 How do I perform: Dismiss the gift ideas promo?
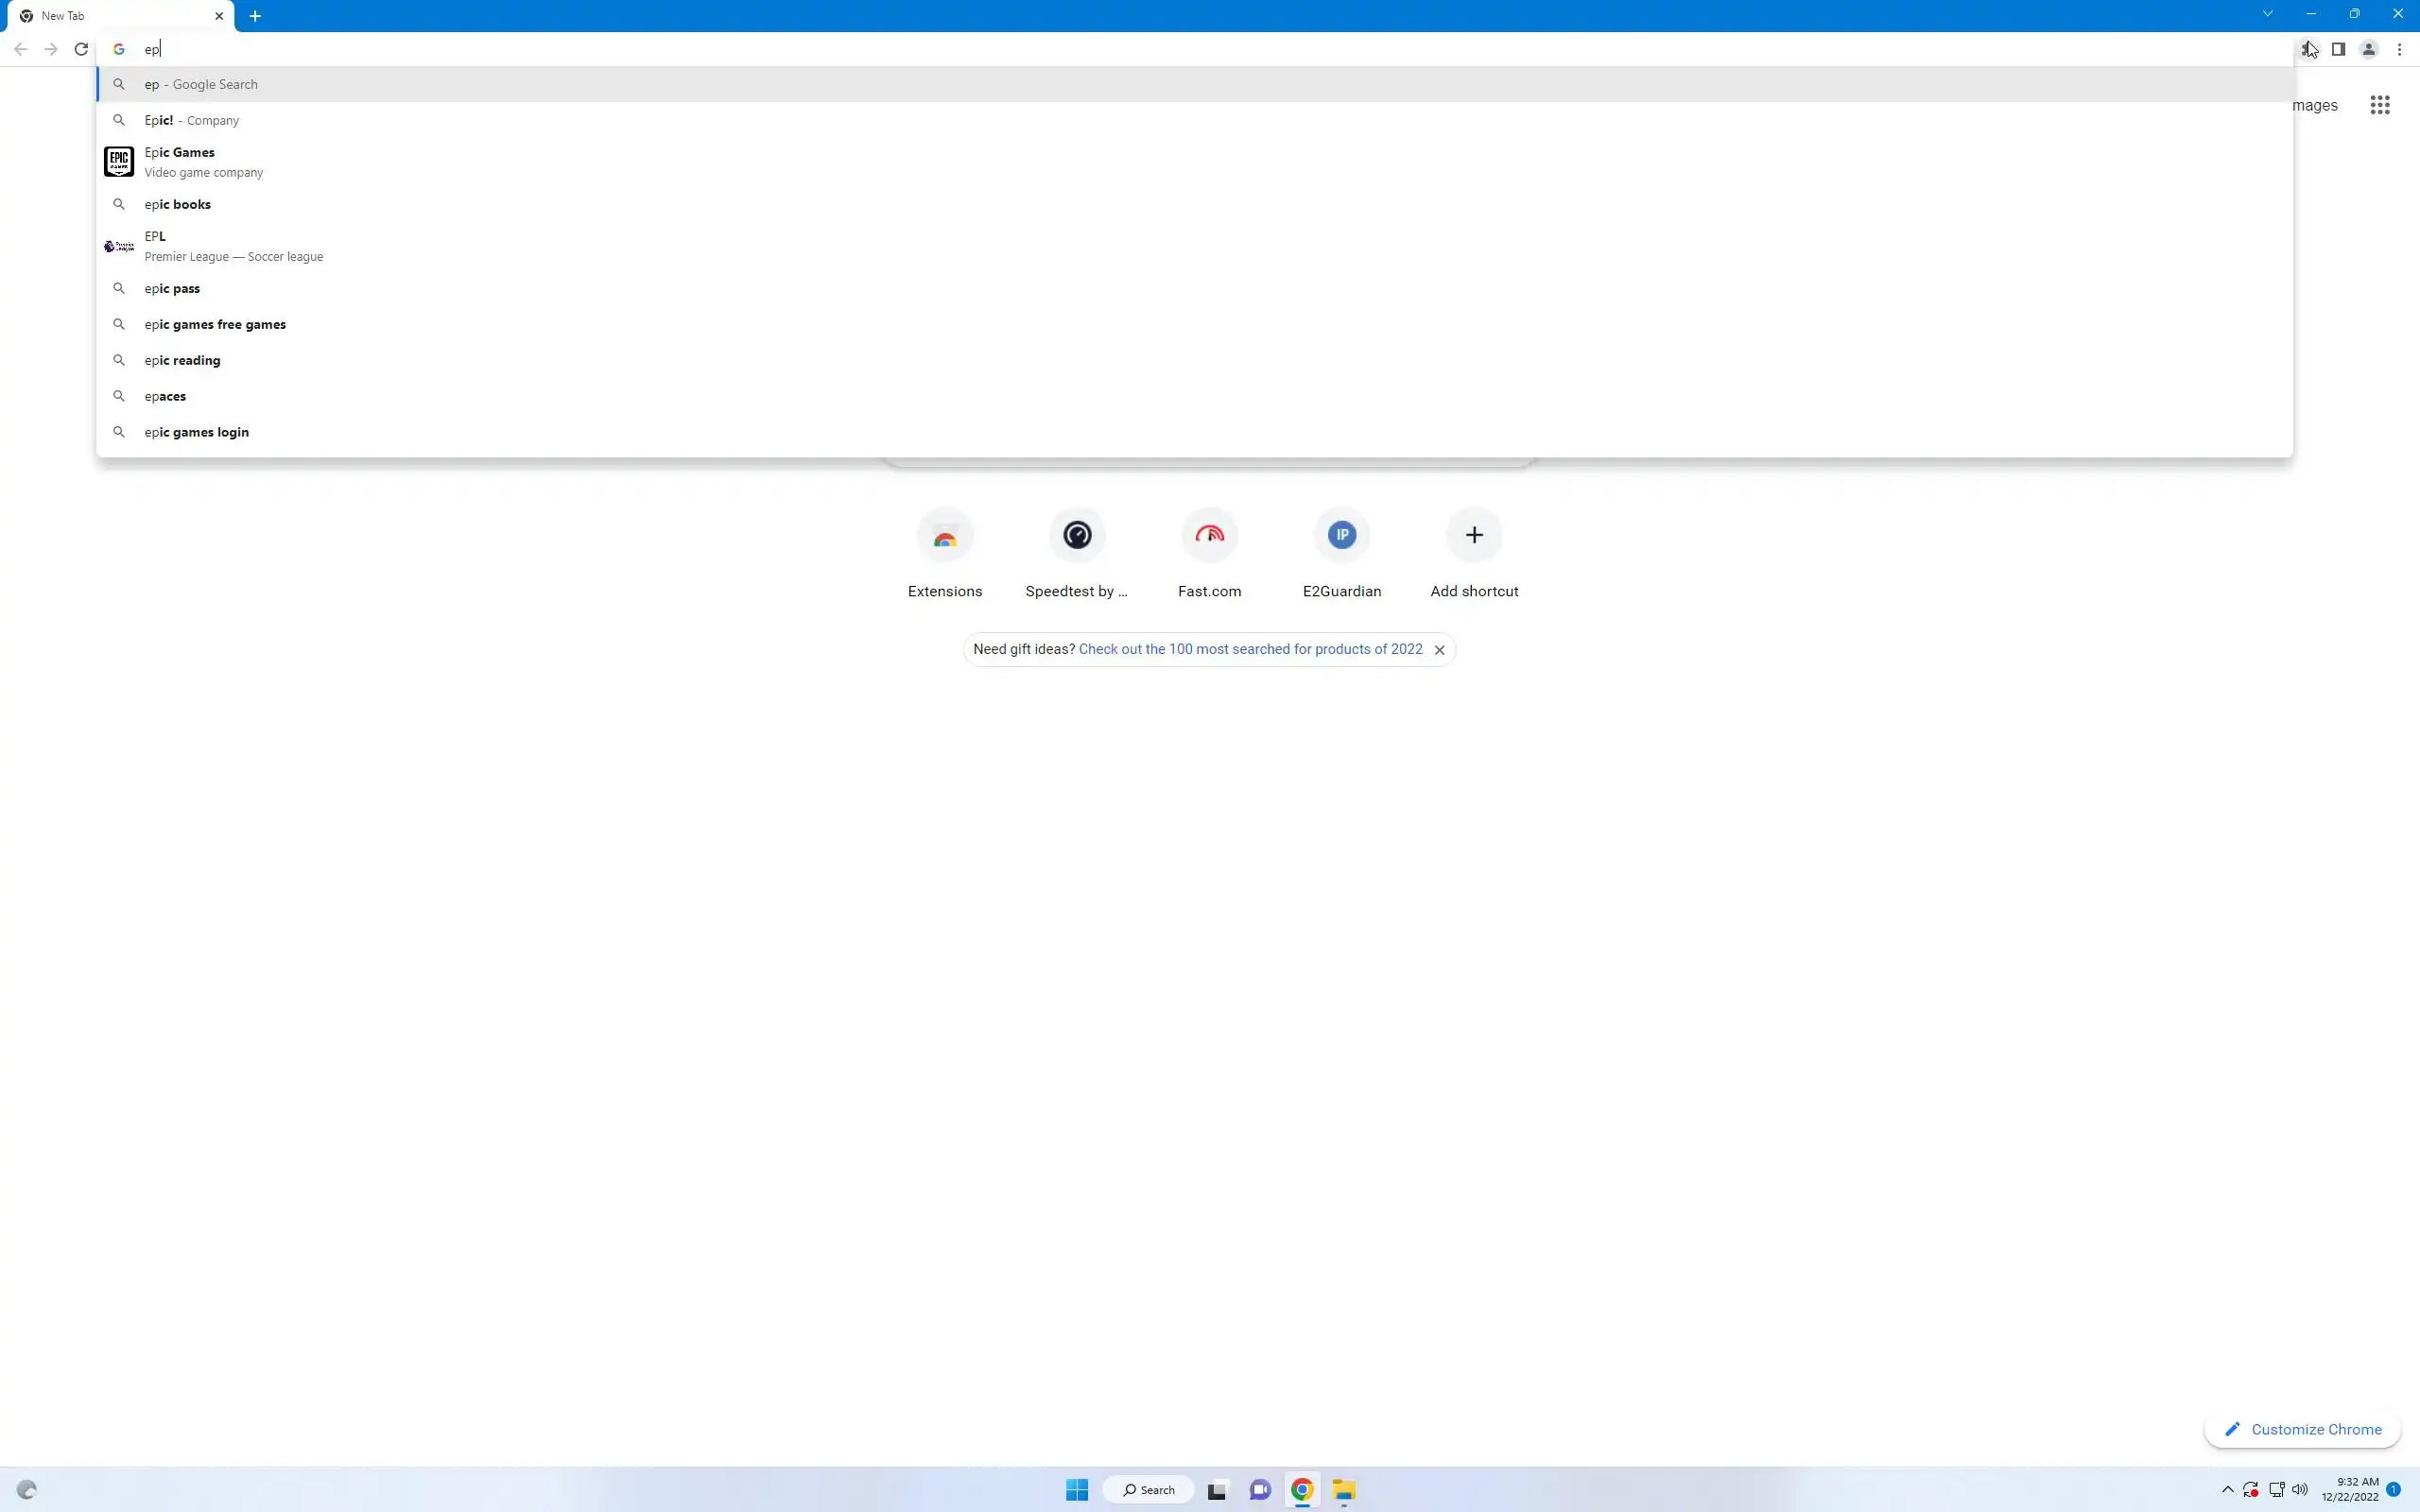pos(1439,650)
